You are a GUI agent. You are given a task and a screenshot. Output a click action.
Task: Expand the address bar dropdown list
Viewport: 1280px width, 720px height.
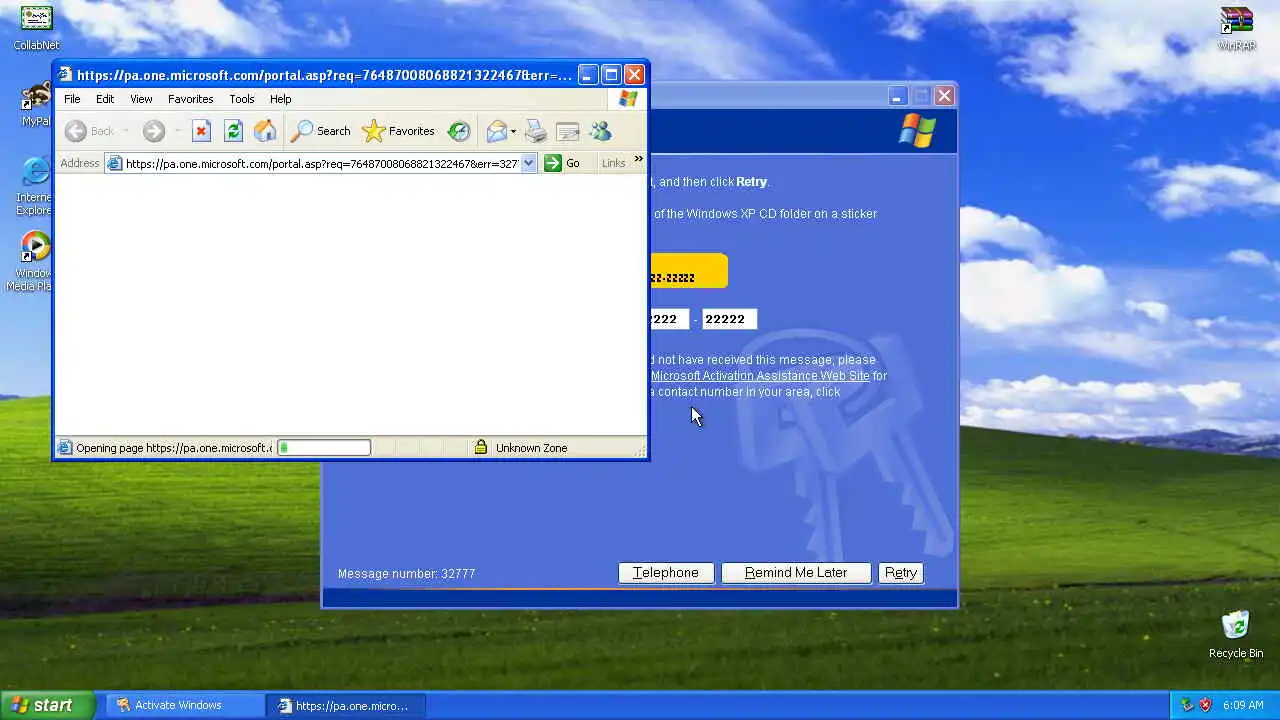(x=529, y=163)
